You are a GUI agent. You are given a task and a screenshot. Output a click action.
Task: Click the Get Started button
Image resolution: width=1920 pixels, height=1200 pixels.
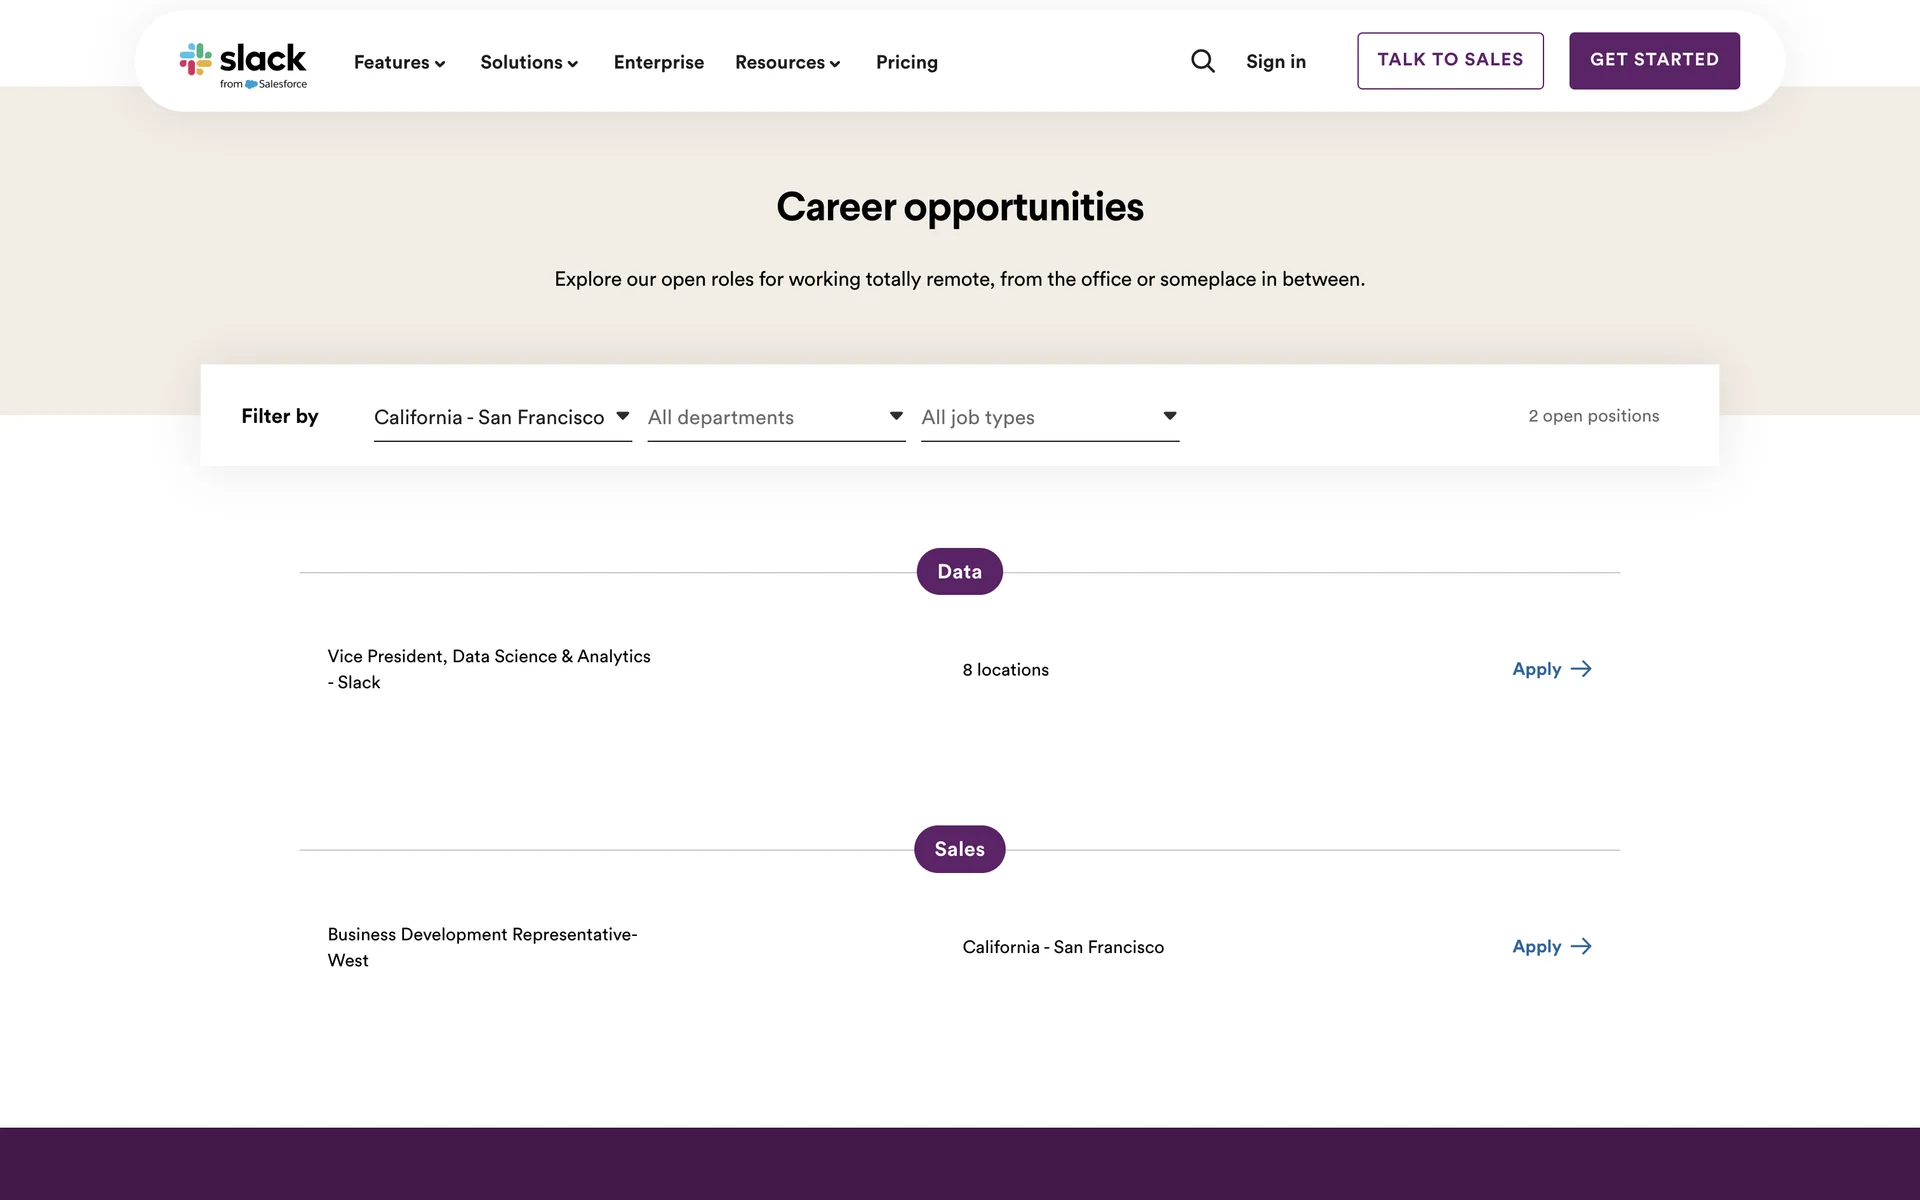pos(1654,60)
